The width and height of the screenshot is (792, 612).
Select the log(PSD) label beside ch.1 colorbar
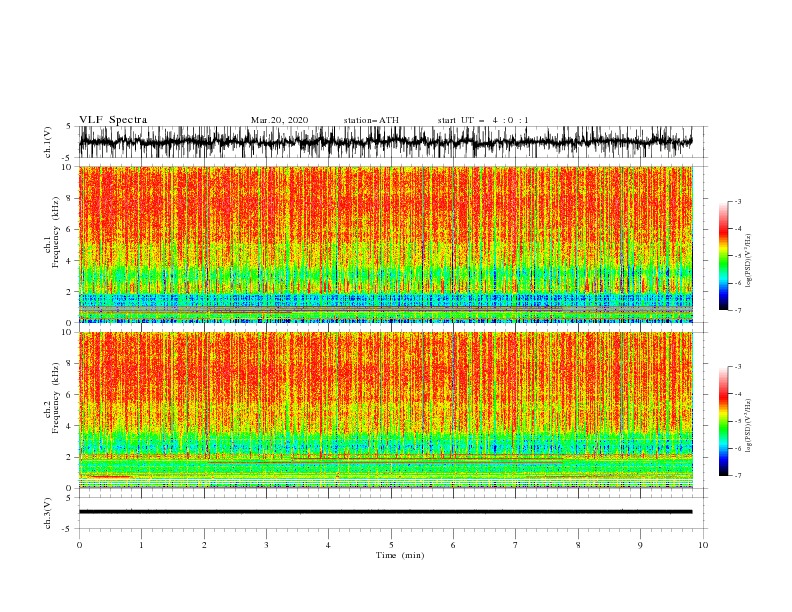pos(749,261)
